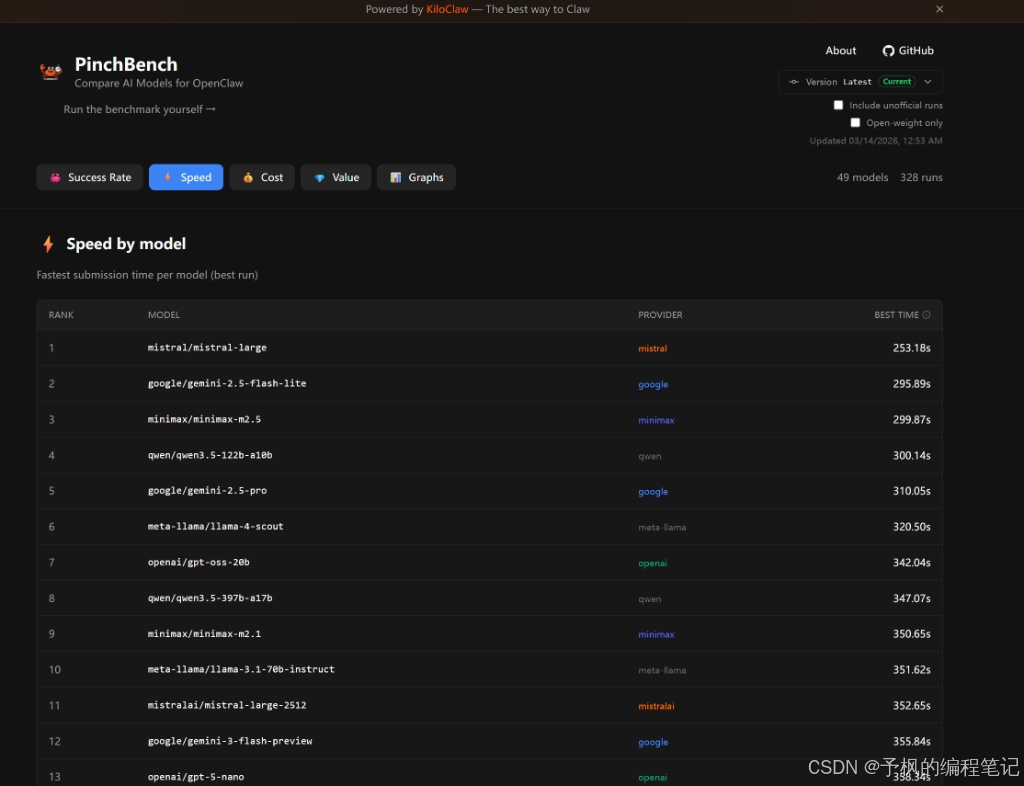Click the GitHub octocat icon
Screen dimensions: 1024x786
click(888, 51)
